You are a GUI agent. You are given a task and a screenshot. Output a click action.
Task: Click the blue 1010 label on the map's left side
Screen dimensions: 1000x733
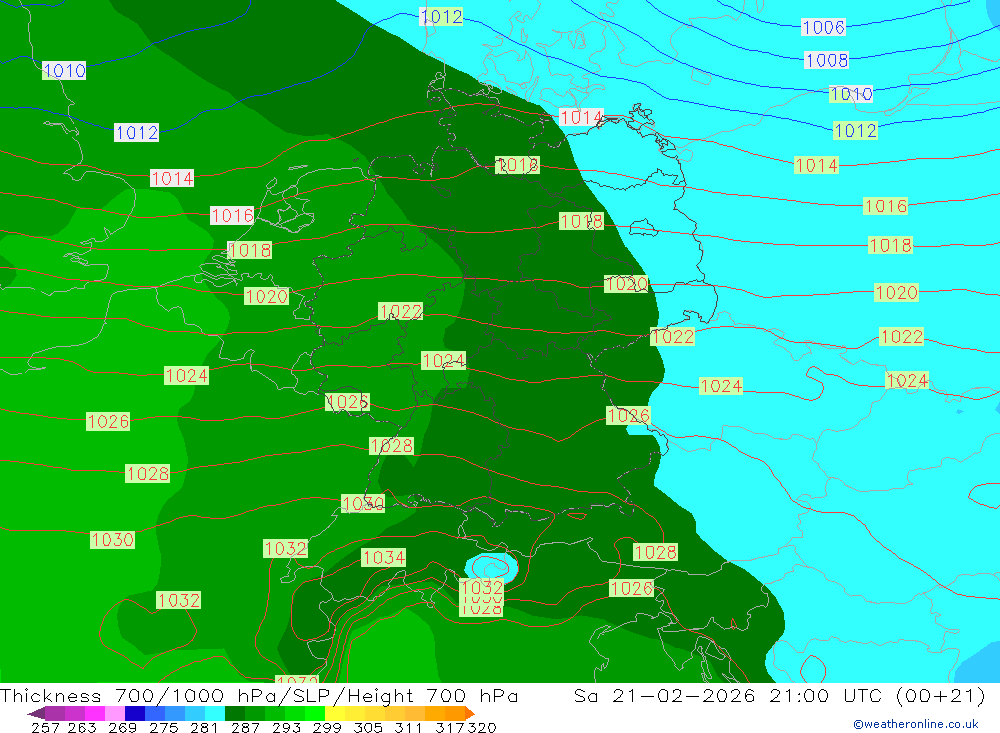(x=64, y=71)
